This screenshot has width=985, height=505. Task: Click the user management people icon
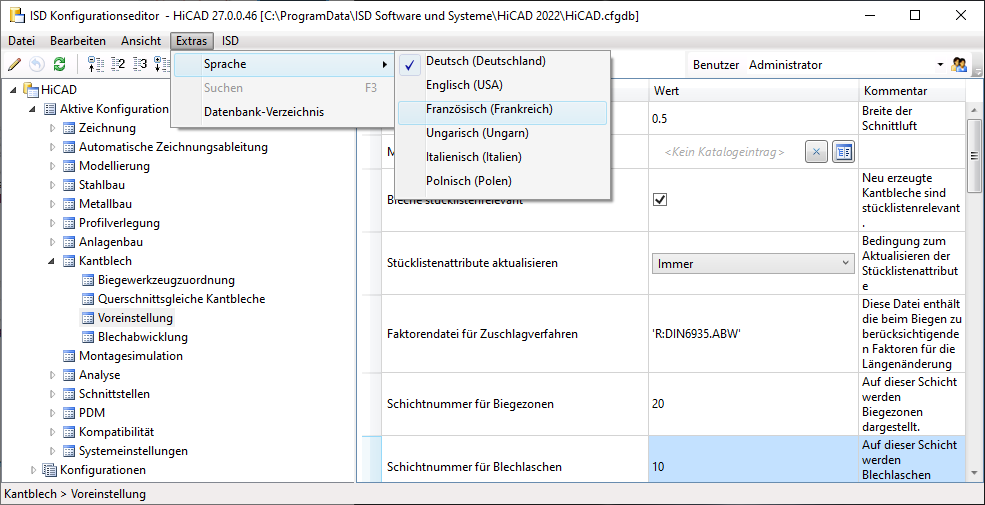tap(959, 64)
